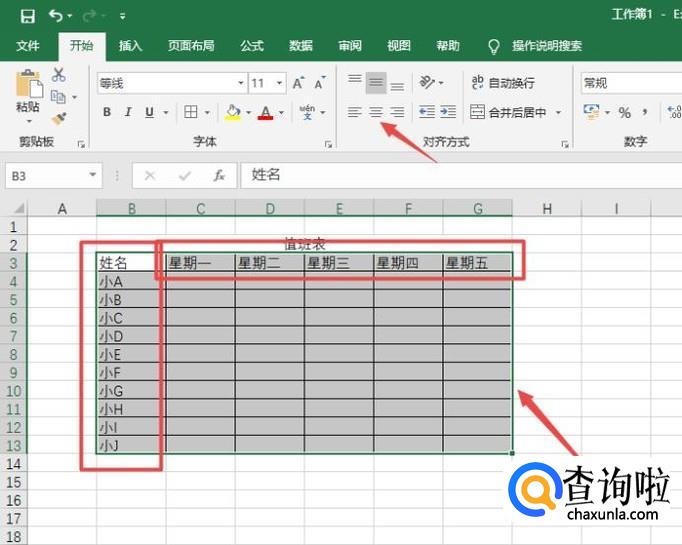The width and height of the screenshot is (682, 545).
Task: Click the Decrease Font Size icon
Action: pos(320,83)
